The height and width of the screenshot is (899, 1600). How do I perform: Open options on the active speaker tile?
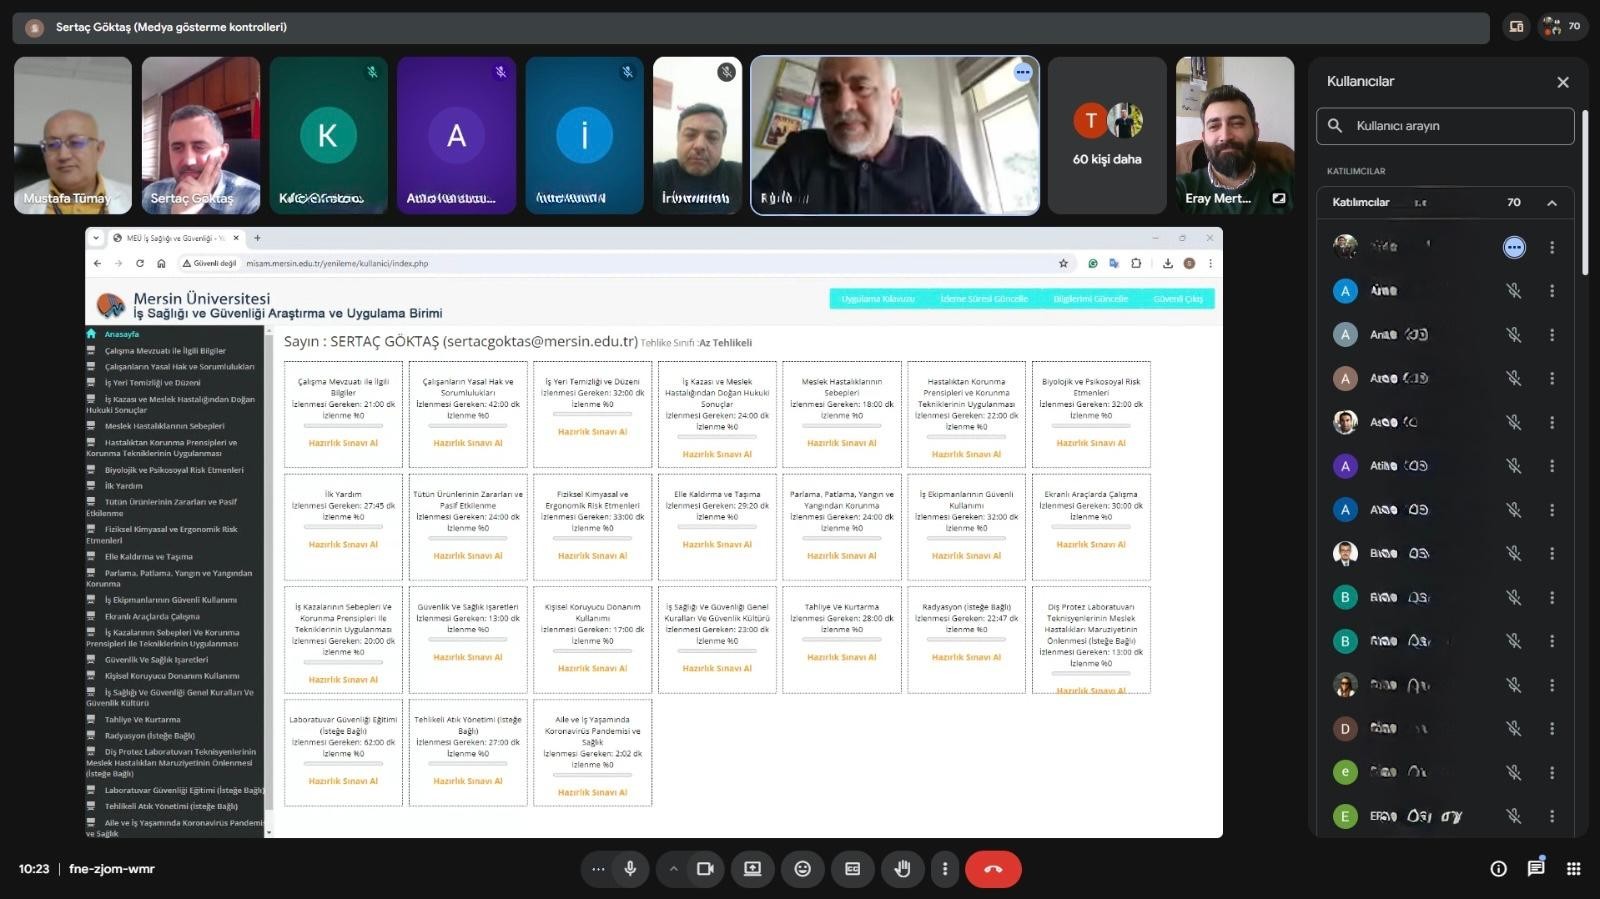point(1022,72)
